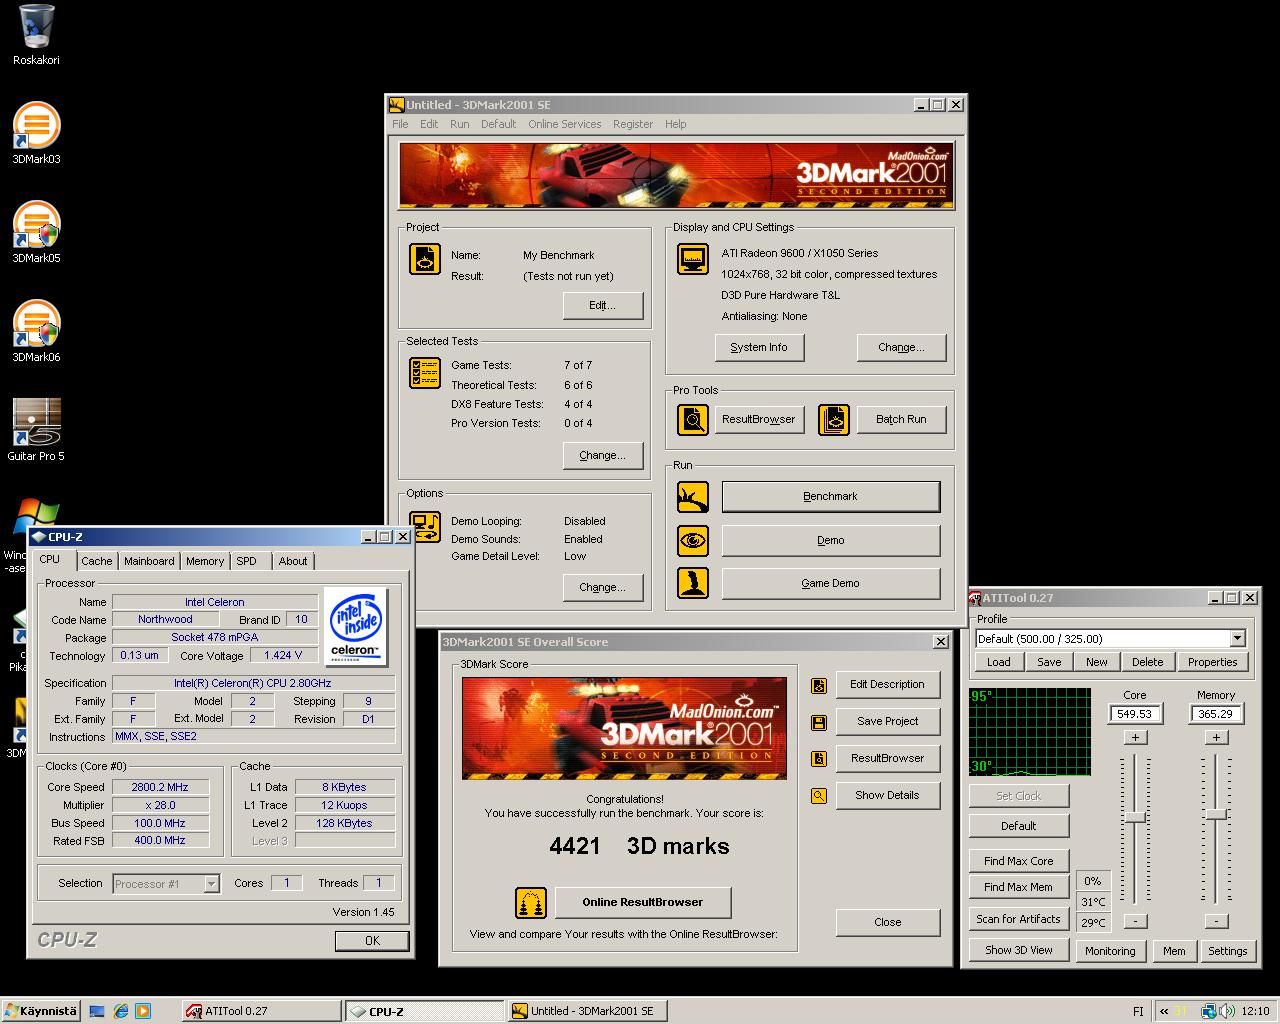Click the Game Demo joystick icon
Image resolution: width=1280 pixels, height=1024 pixels.
pyautogui.click(x=693, y=583)
